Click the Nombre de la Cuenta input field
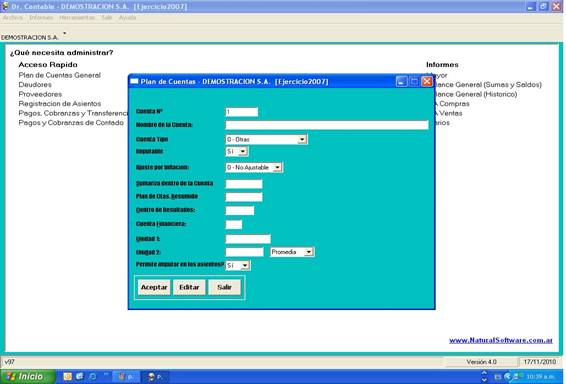This screenshot has width=566, height=384. (327, 125)
